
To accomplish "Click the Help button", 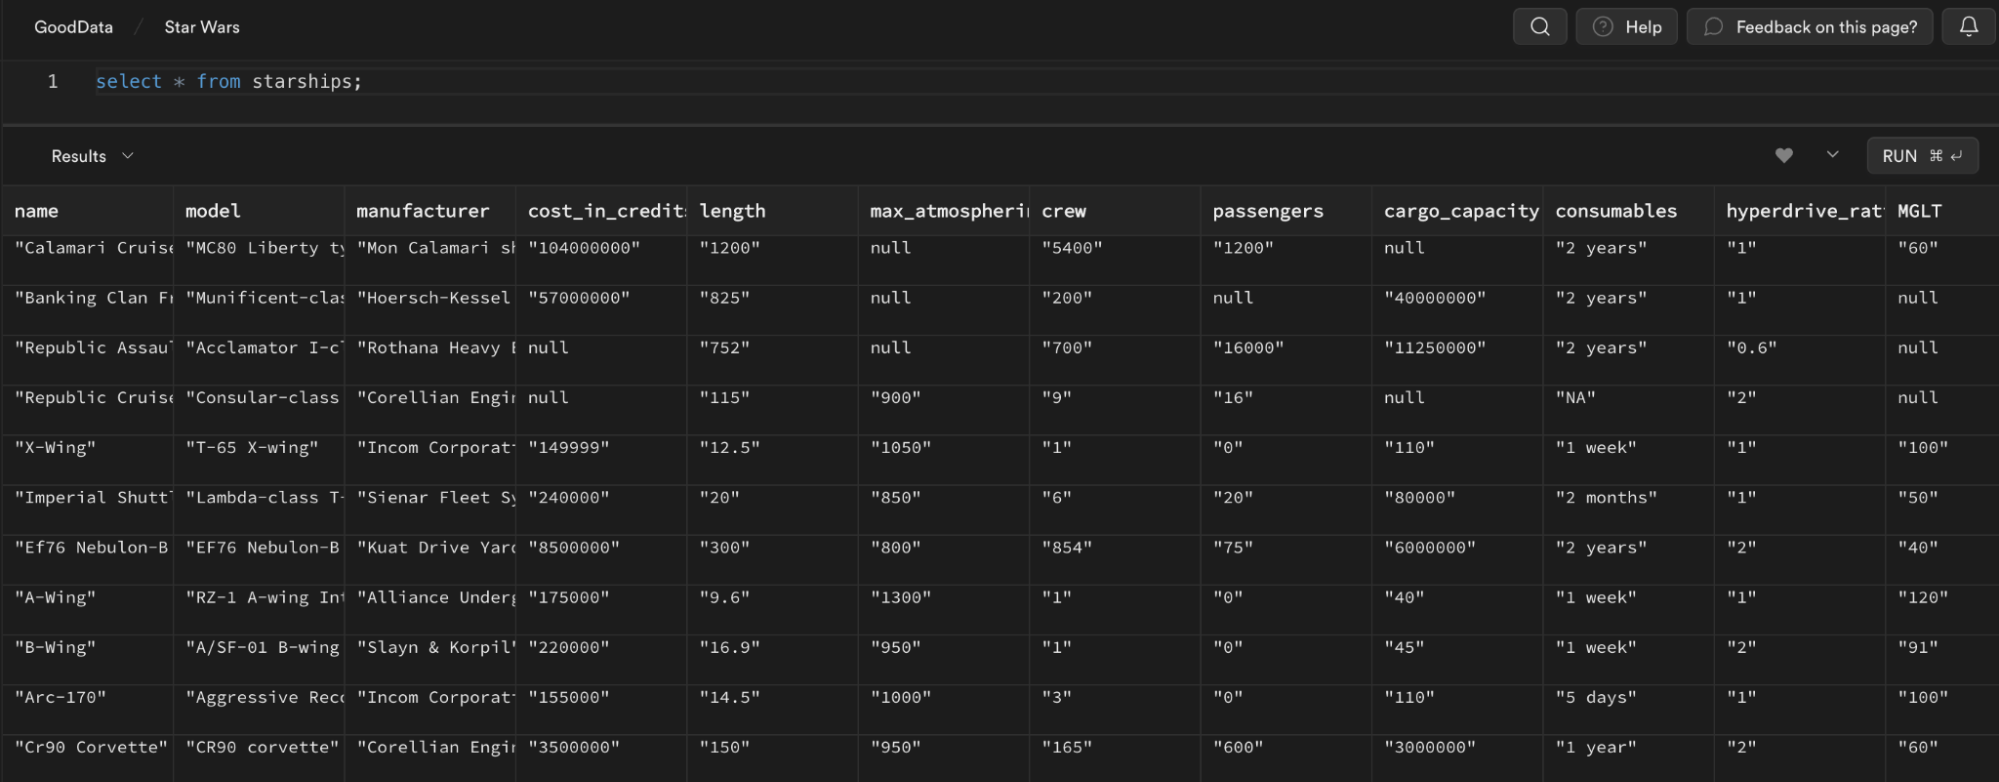I will [x=1627, y=27].
